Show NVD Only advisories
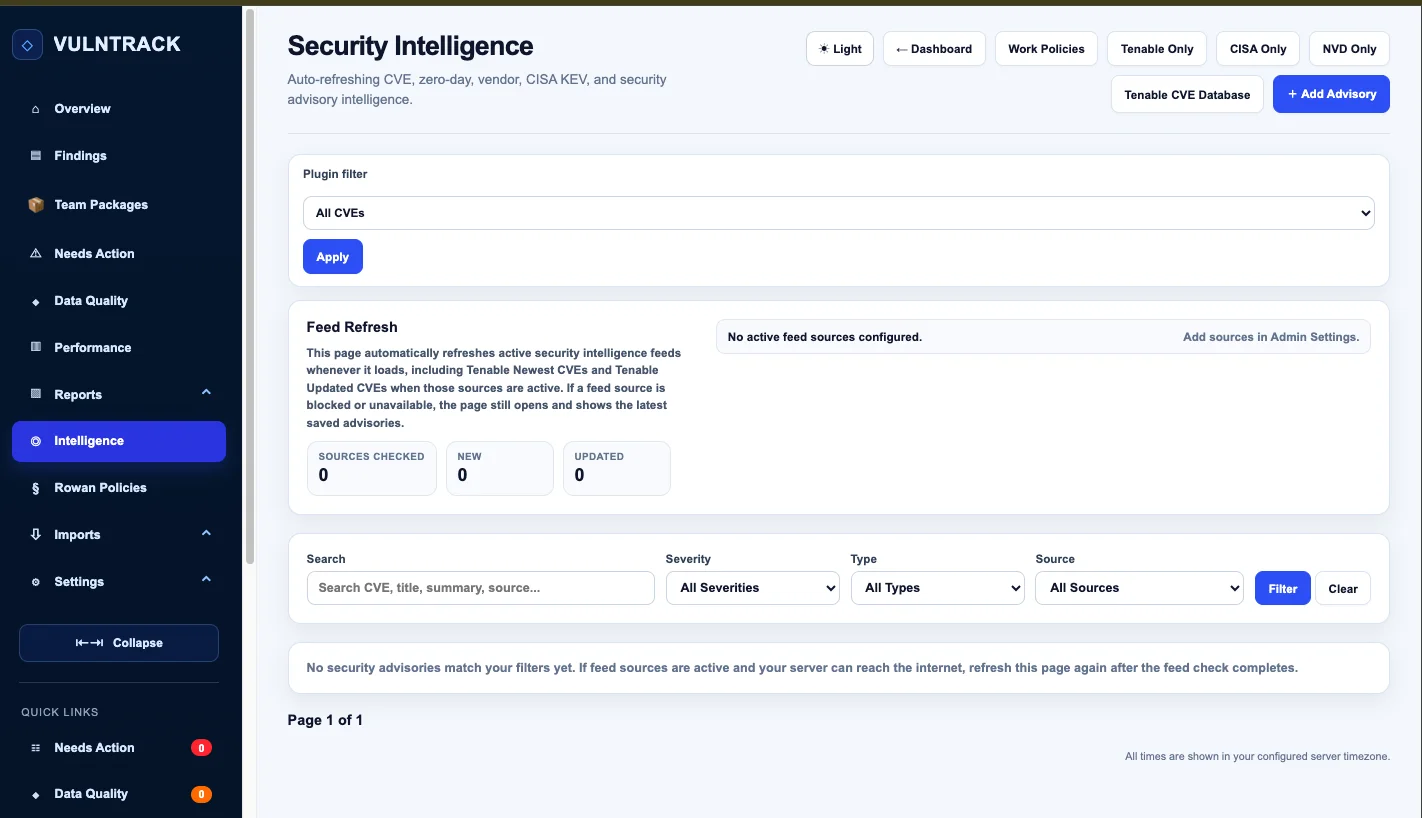1422x818 pixels. [x=1349, y=49]
